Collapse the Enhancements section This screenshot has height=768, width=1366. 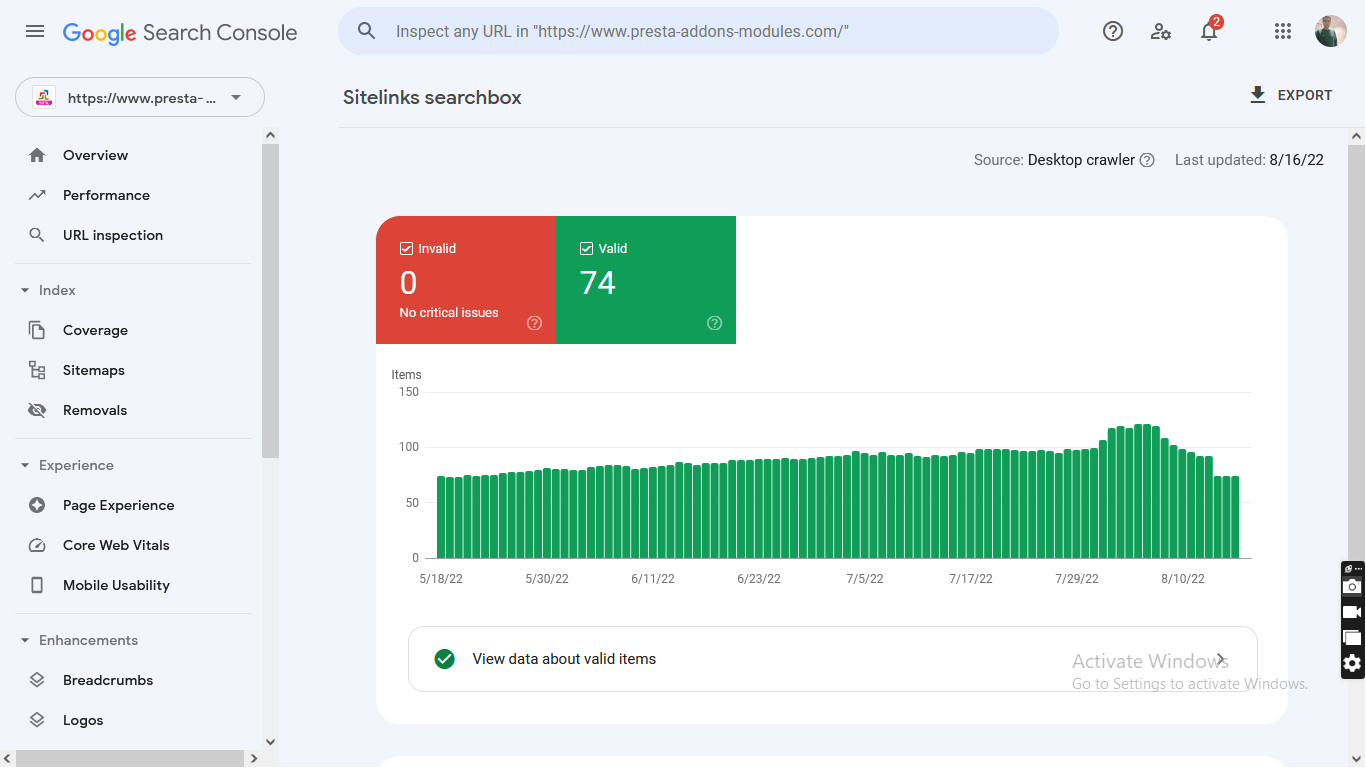tap(25, 640)
